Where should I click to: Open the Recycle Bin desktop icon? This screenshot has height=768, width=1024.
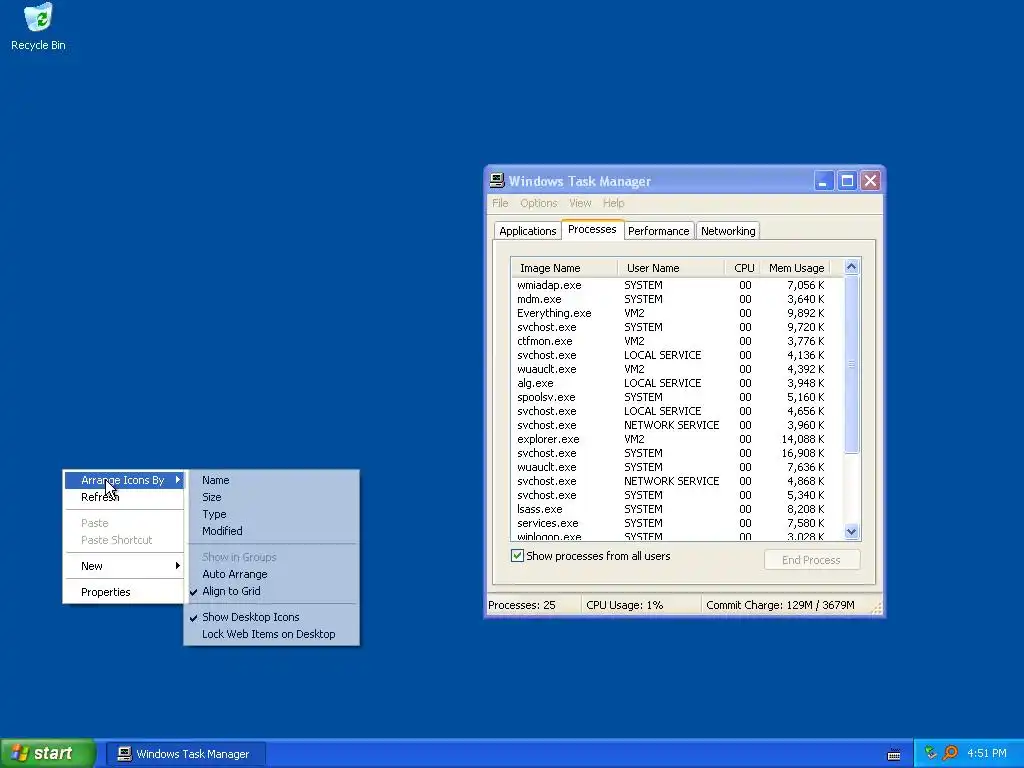(39, 27)
